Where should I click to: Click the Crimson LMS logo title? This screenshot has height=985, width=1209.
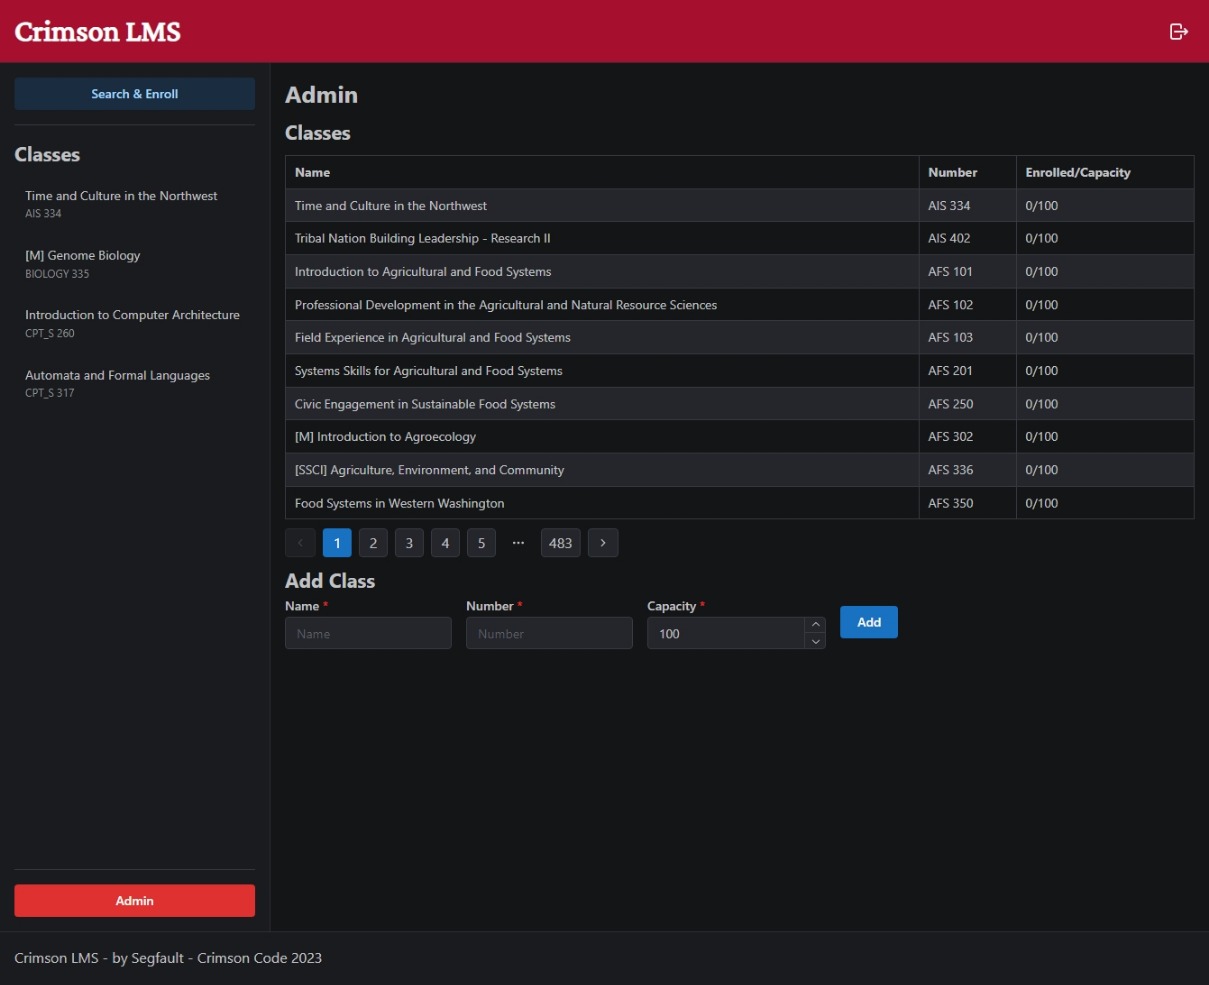click(97, 32)
